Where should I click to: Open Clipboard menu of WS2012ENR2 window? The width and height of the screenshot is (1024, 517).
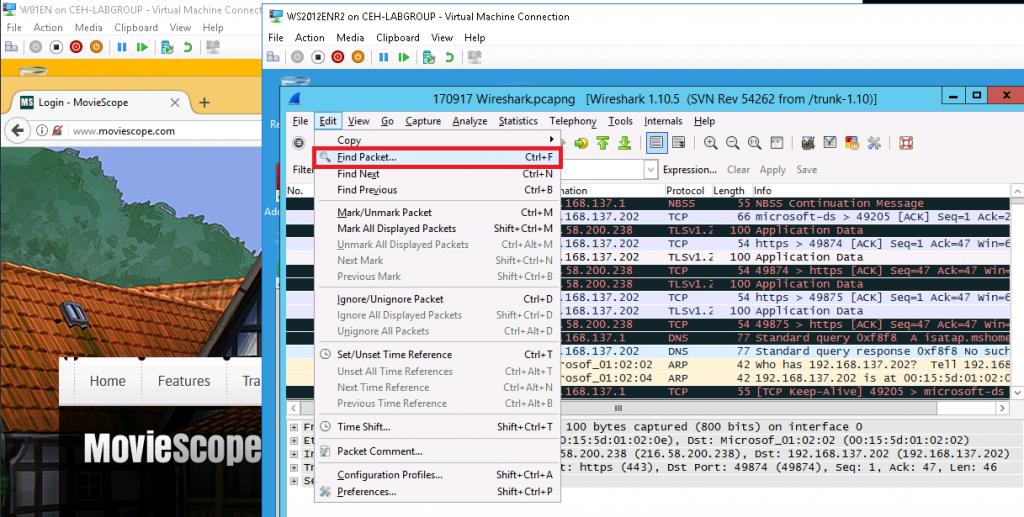pyautogui.click(x=397, y=38)
